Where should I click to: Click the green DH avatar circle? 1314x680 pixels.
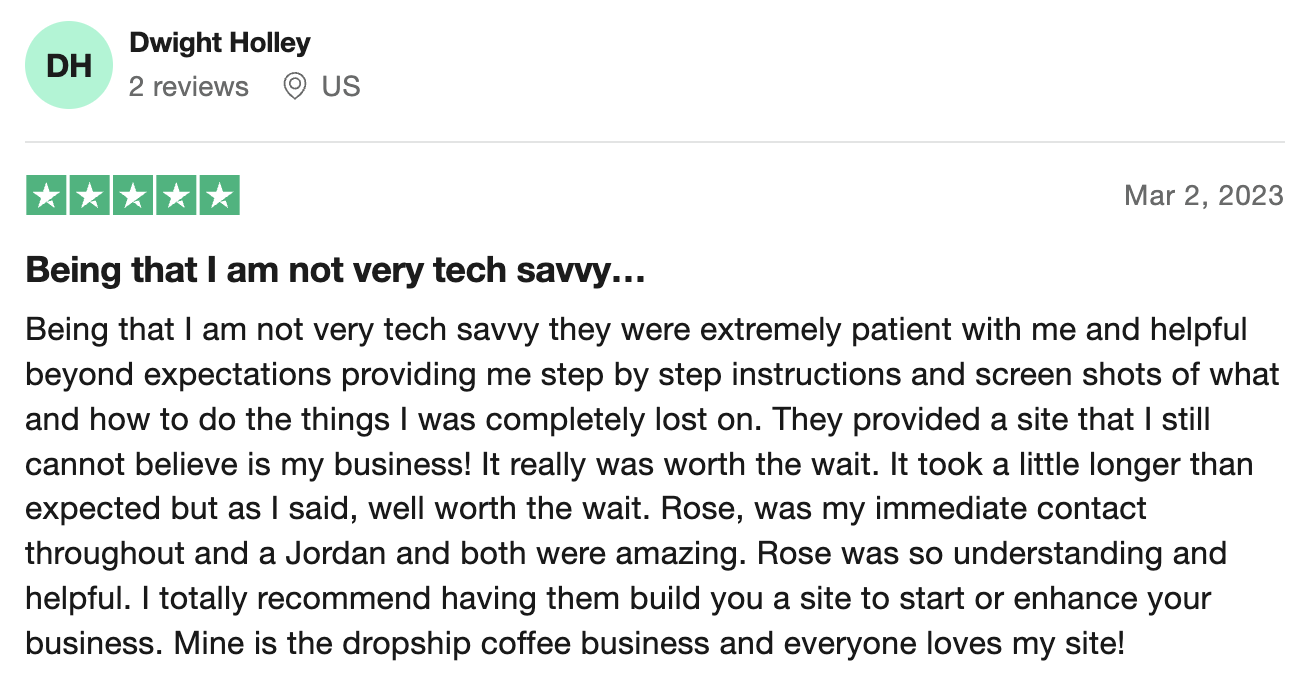coord(69,65)
